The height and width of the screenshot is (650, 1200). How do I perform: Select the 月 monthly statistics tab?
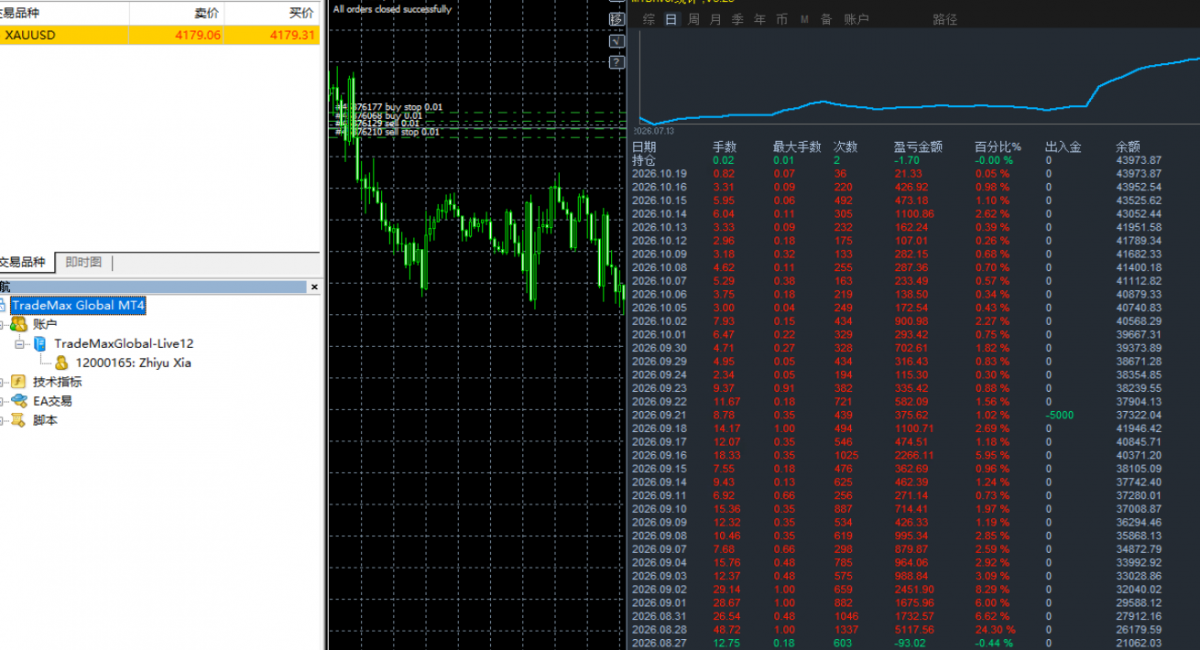pyautogui.click(x=715, y=19)
